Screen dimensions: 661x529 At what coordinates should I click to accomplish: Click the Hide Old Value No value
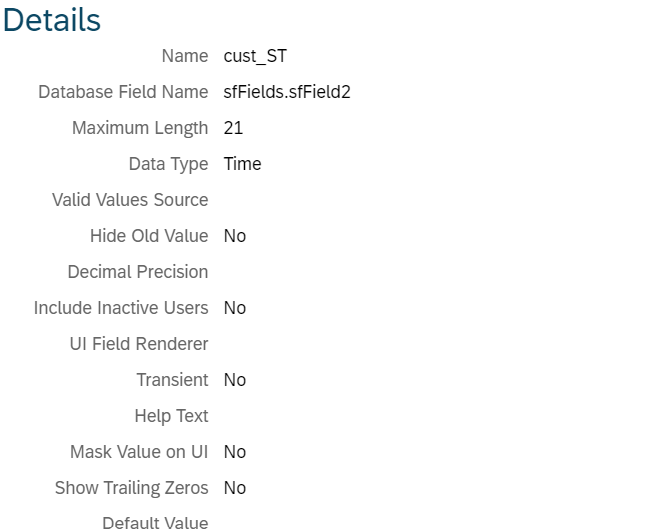tap(235, 236)
